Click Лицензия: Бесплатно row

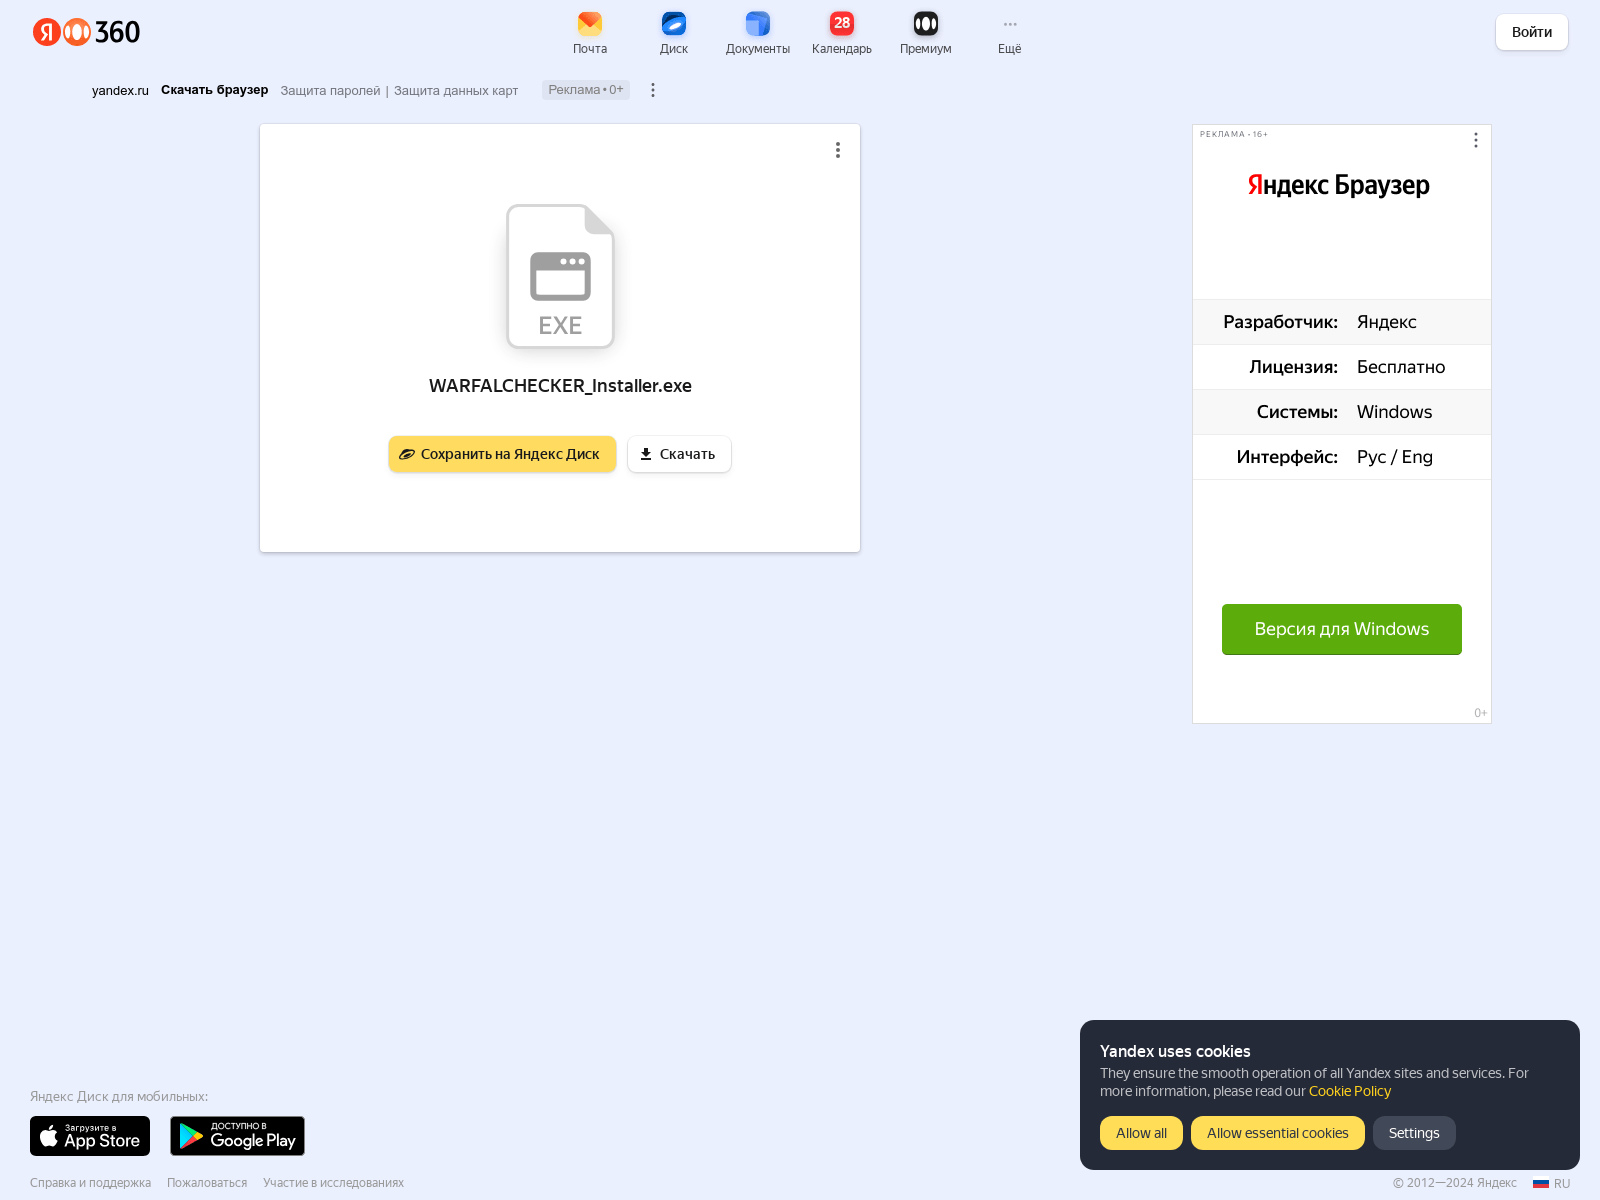click(1342, 367)
